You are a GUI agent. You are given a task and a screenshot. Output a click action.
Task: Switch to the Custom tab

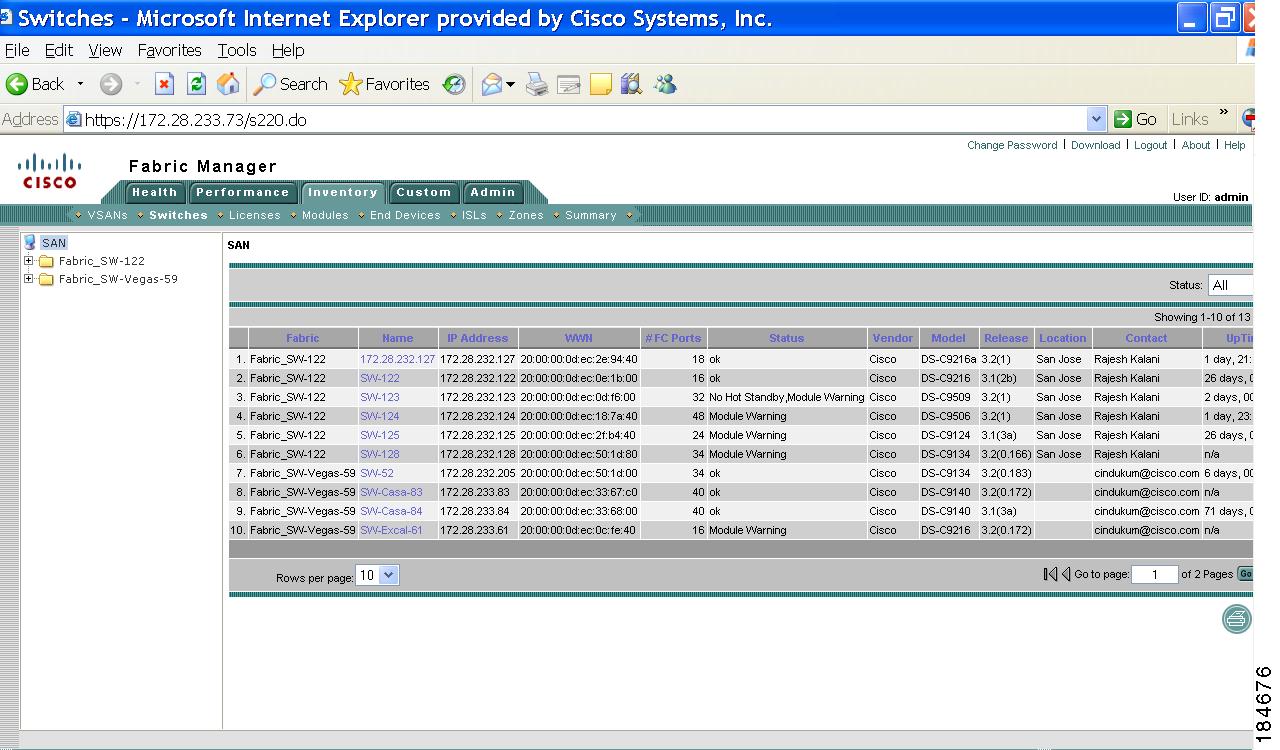[423, 192]
